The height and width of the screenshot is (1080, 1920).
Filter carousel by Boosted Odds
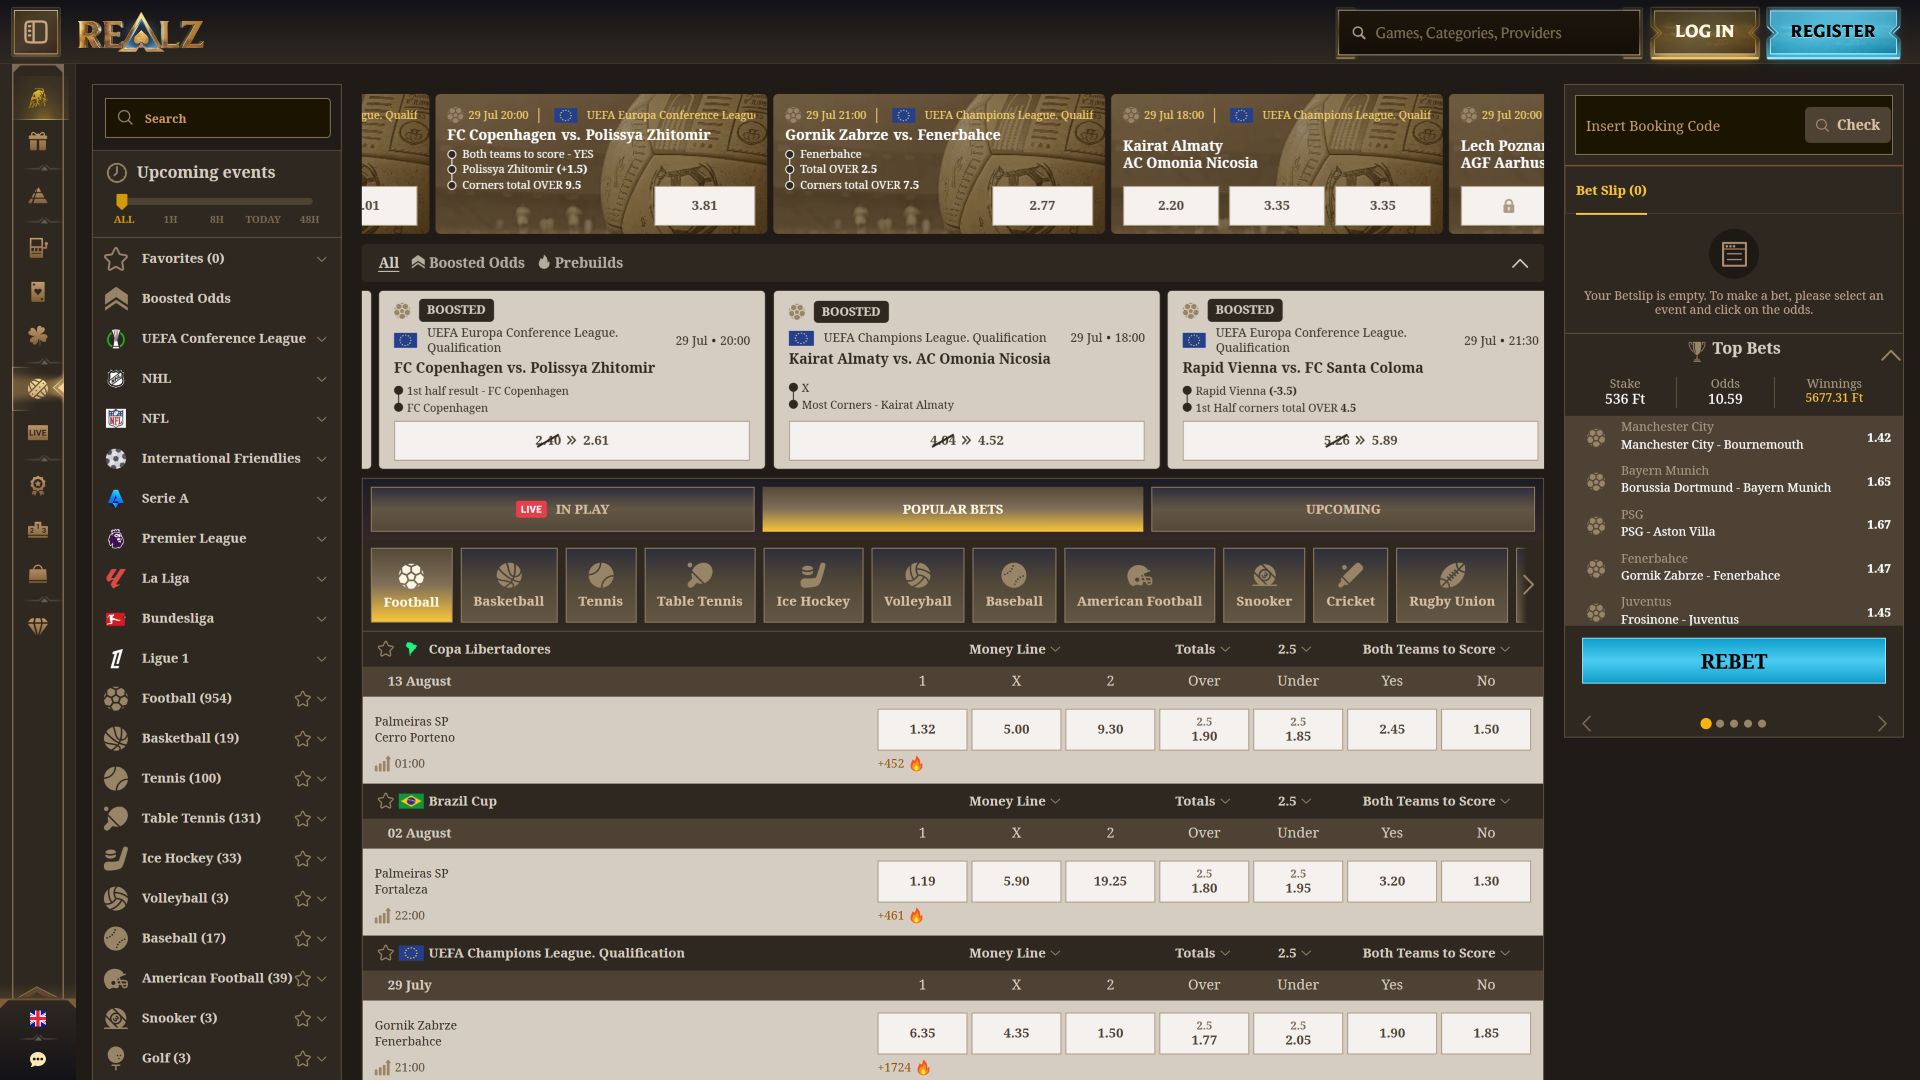468,263
